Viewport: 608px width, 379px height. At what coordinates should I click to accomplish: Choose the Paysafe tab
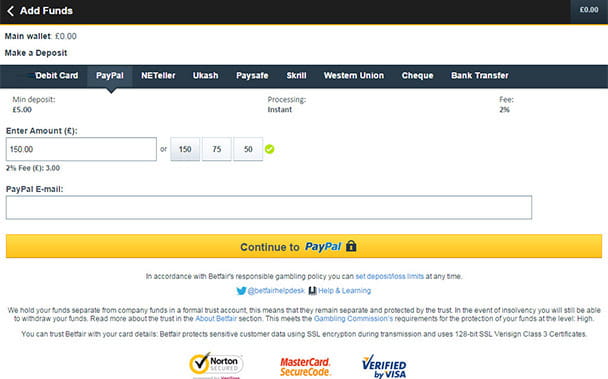tap(252, 76)
